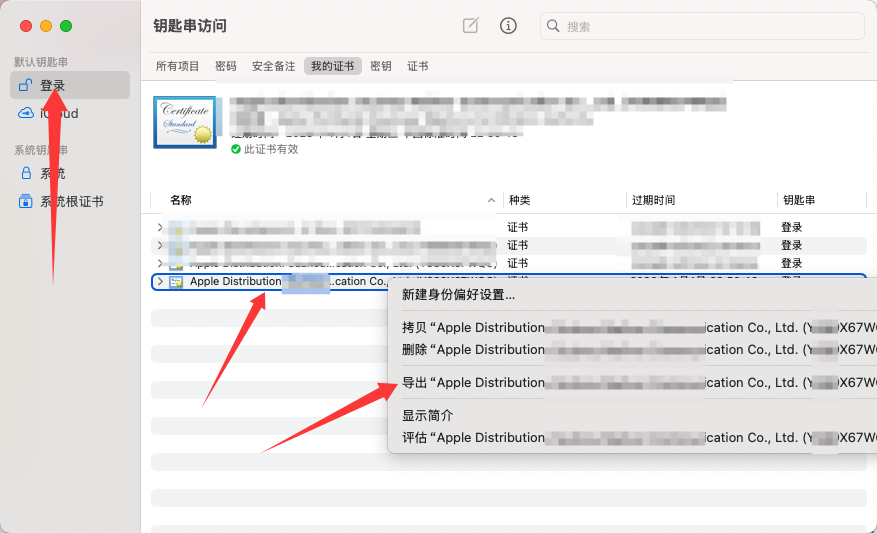The height and width of the screenshot is (533, 877).
Task: Click the 登录 keychain lock icon
Action: 26,86
